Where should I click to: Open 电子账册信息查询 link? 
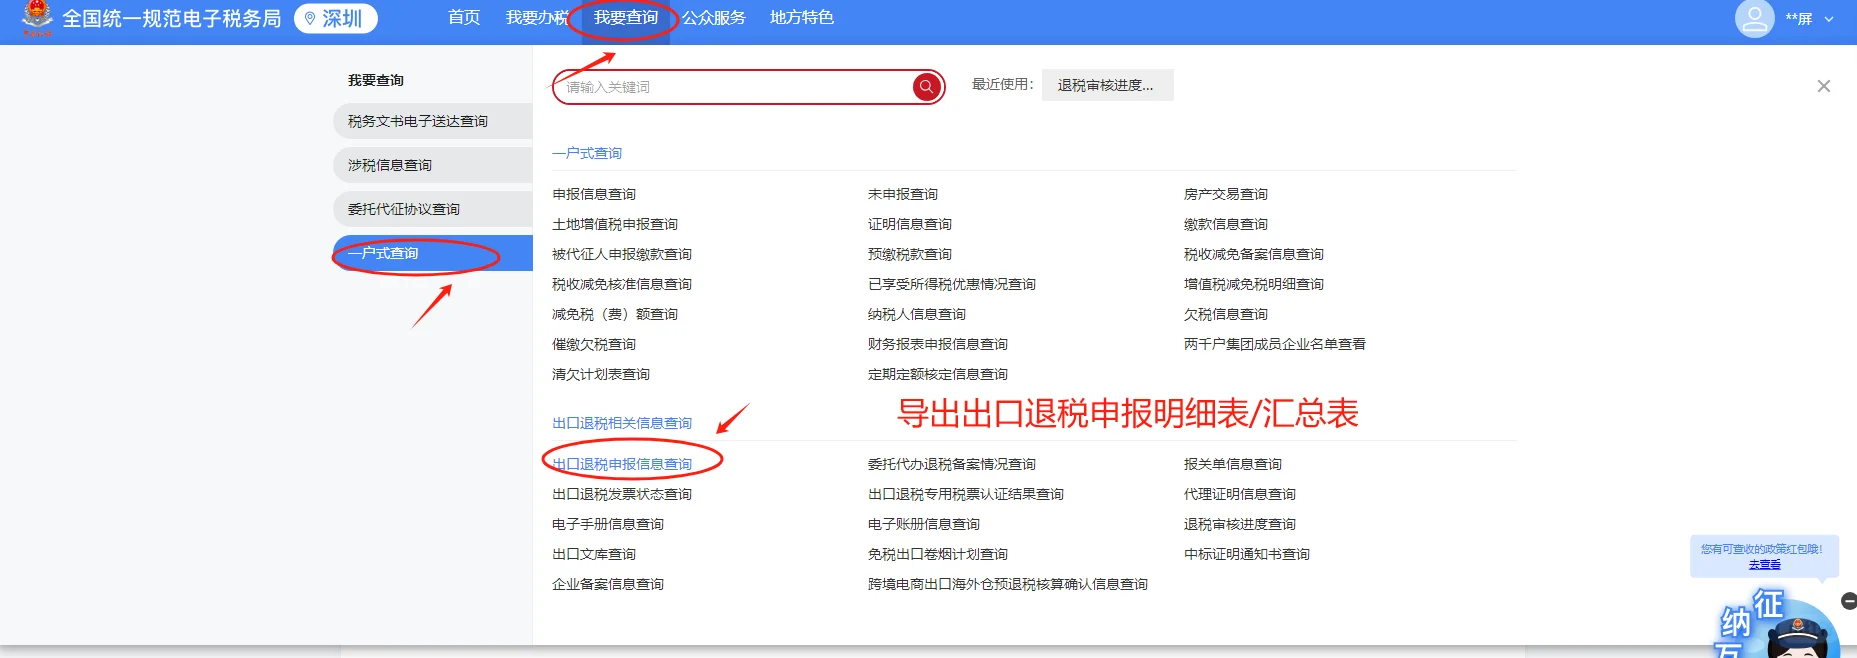[924, 524]
